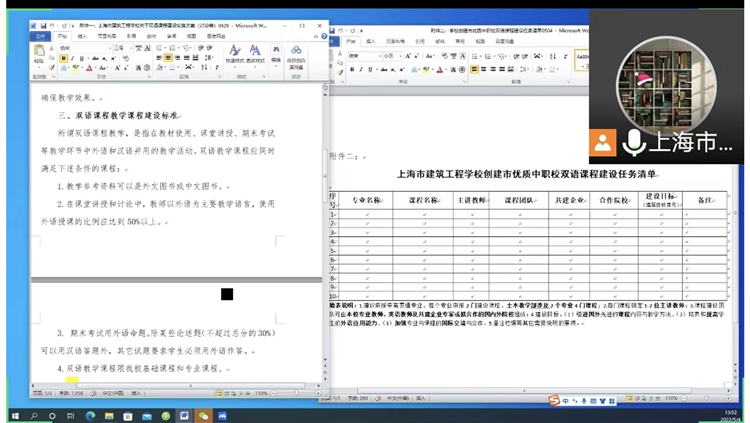
Task: Open the 页面布局 tab in 任务清单 window
Action: click(x=395, y=42)
